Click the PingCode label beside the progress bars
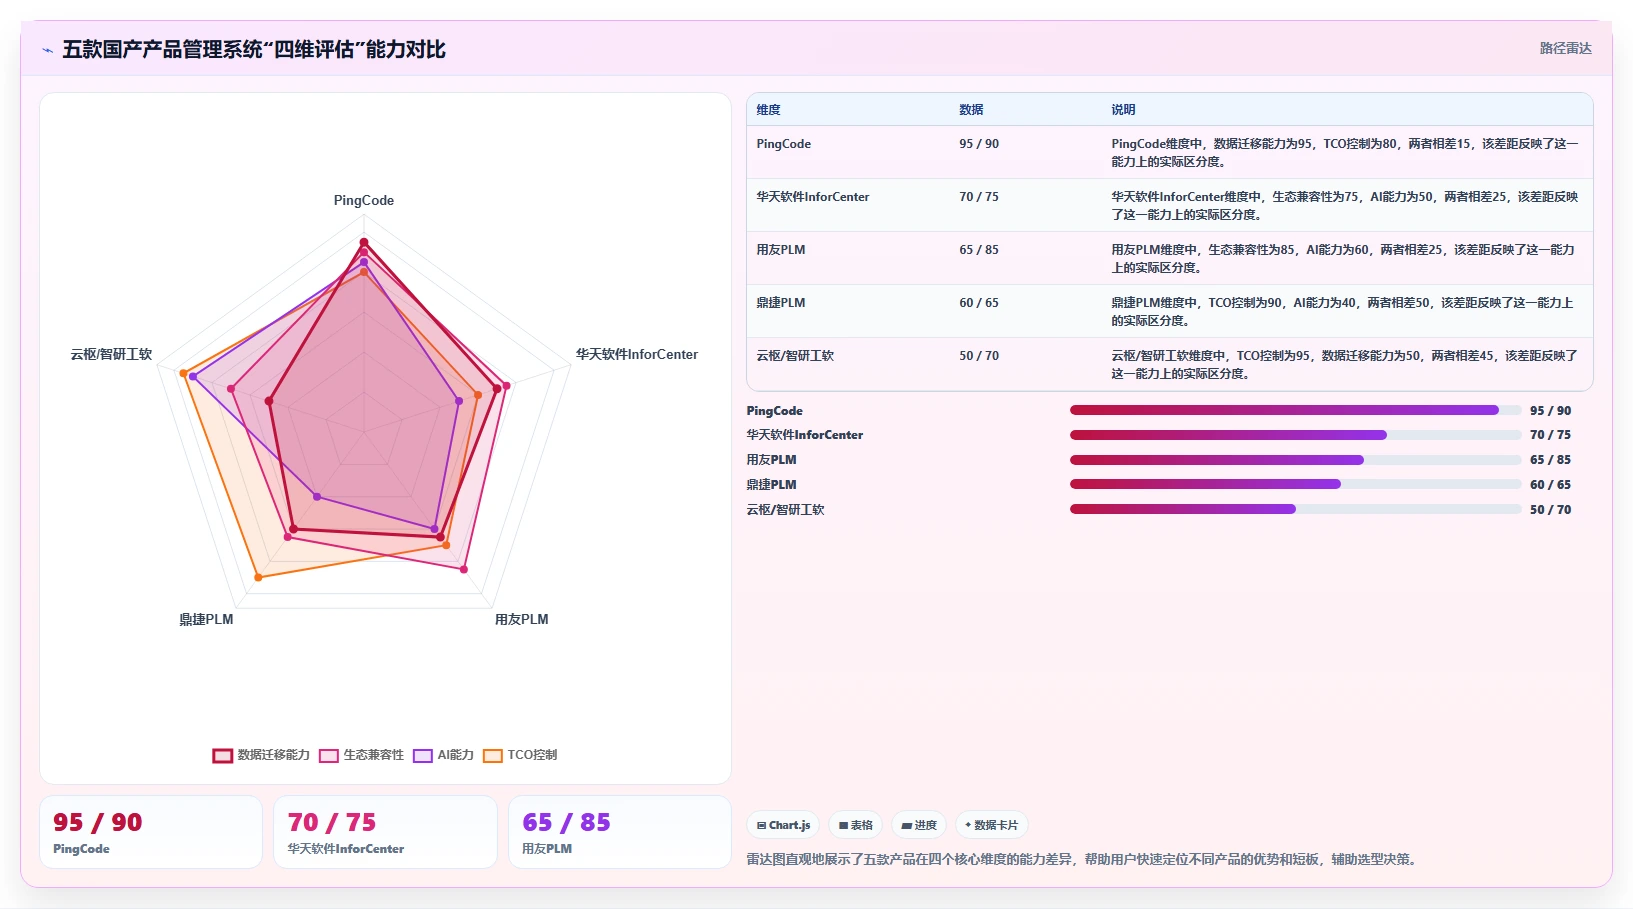This screenshot has height=909, width=1633. [x=774, y=411]
